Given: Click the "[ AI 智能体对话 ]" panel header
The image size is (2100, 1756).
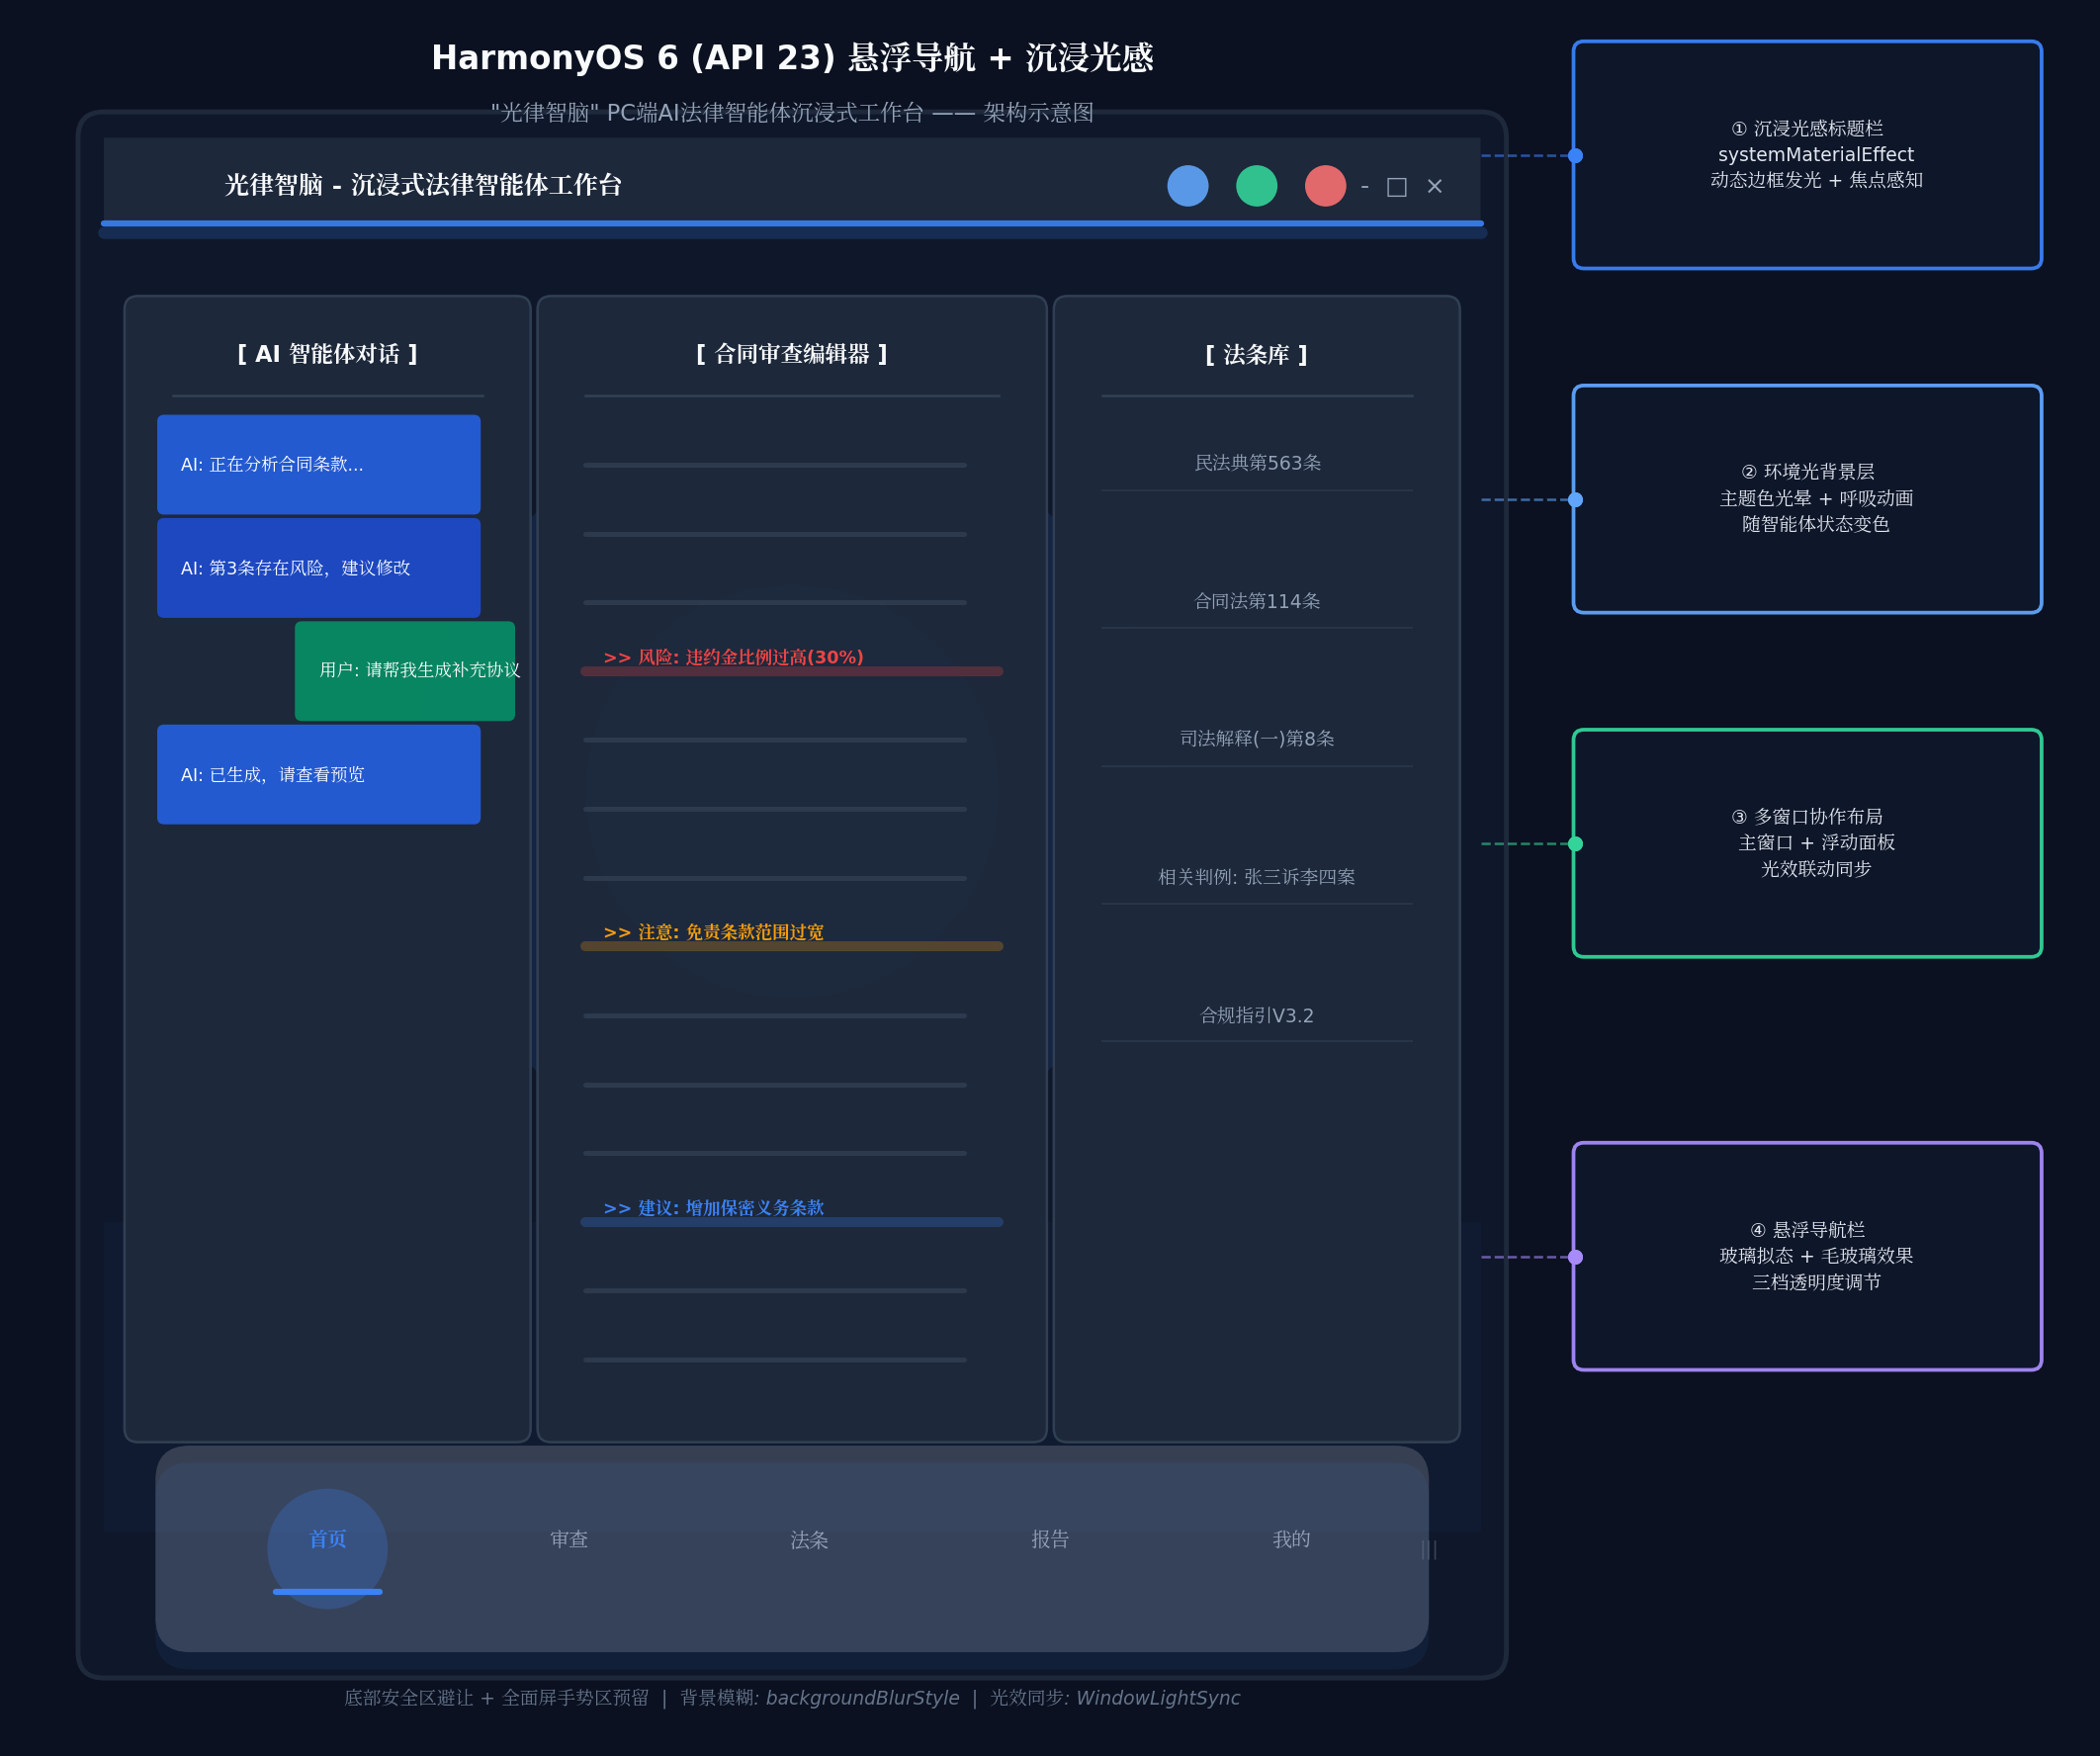Looking at the screenshot, I should (x=327, y=355).
